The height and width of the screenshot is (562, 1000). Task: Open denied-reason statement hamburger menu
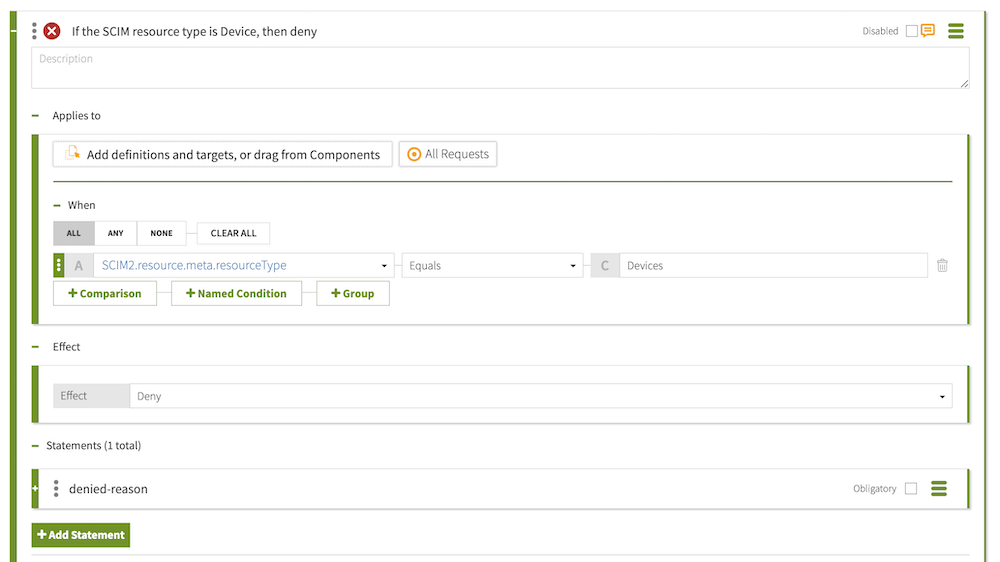pos(938,489)
